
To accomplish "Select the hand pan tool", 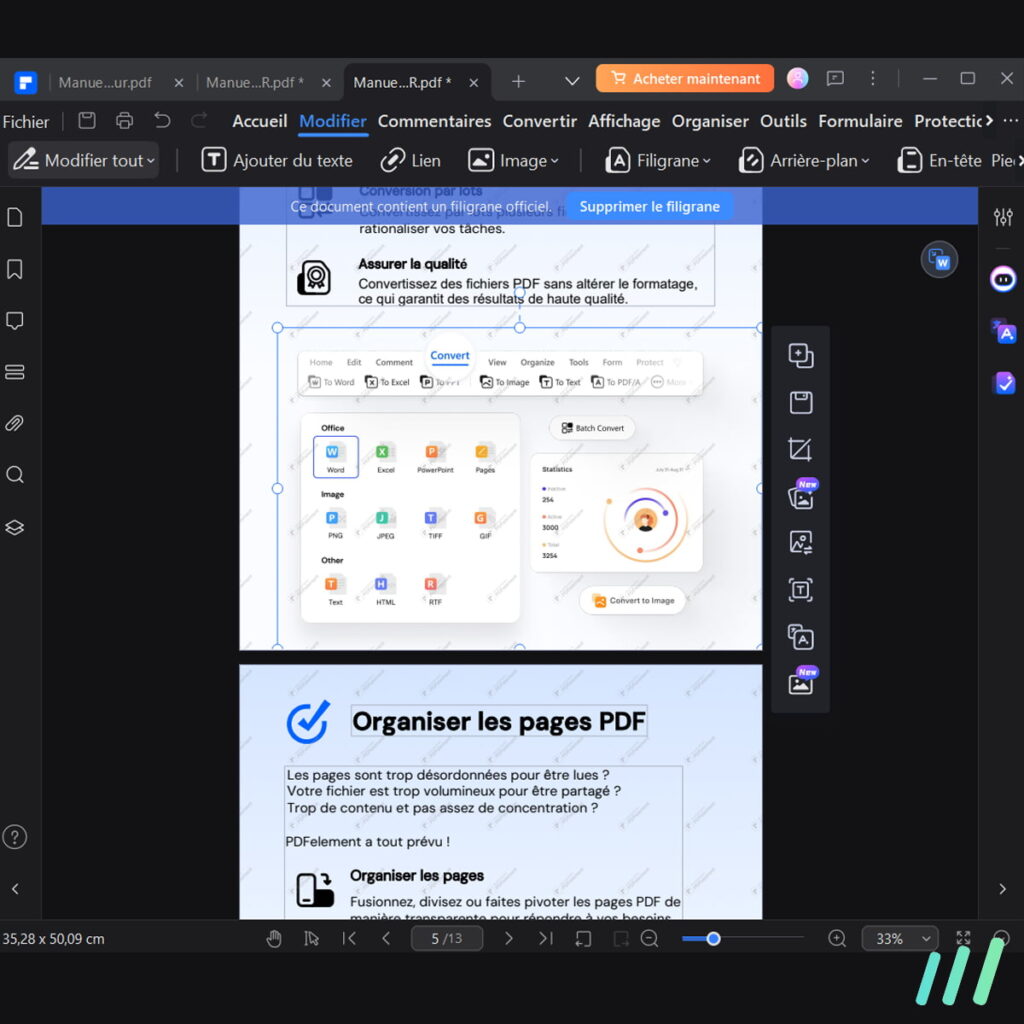I will (274, 938).
